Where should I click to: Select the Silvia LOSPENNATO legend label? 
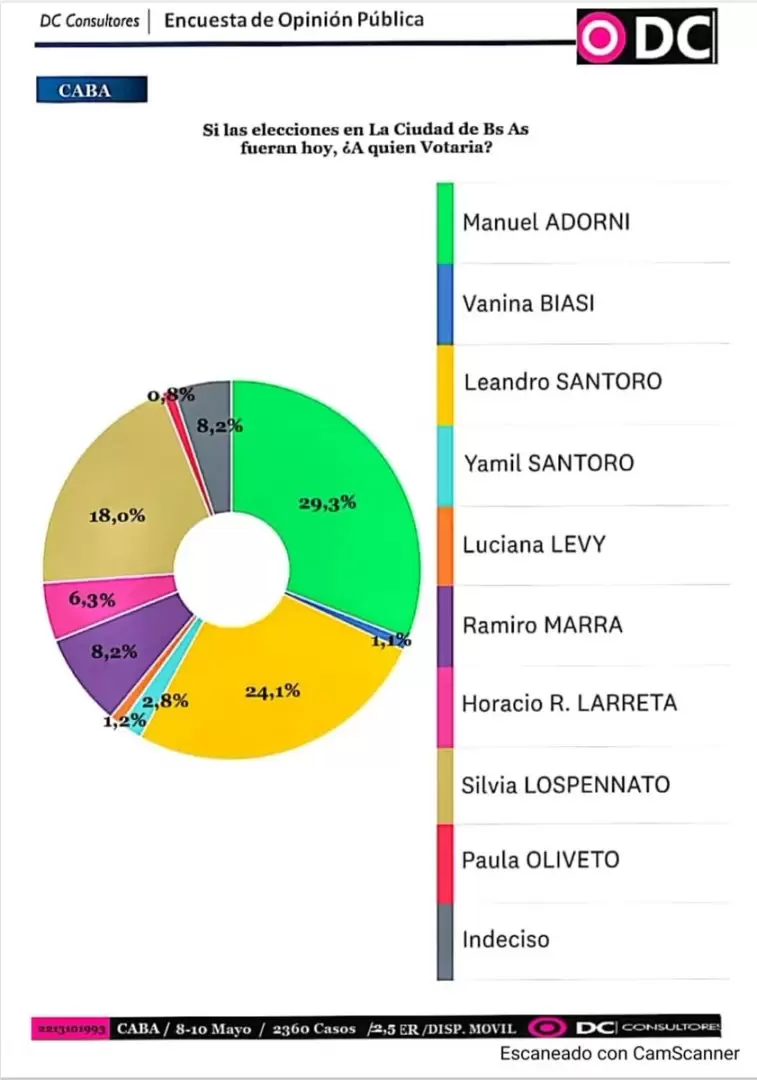(x=566, y=785)
